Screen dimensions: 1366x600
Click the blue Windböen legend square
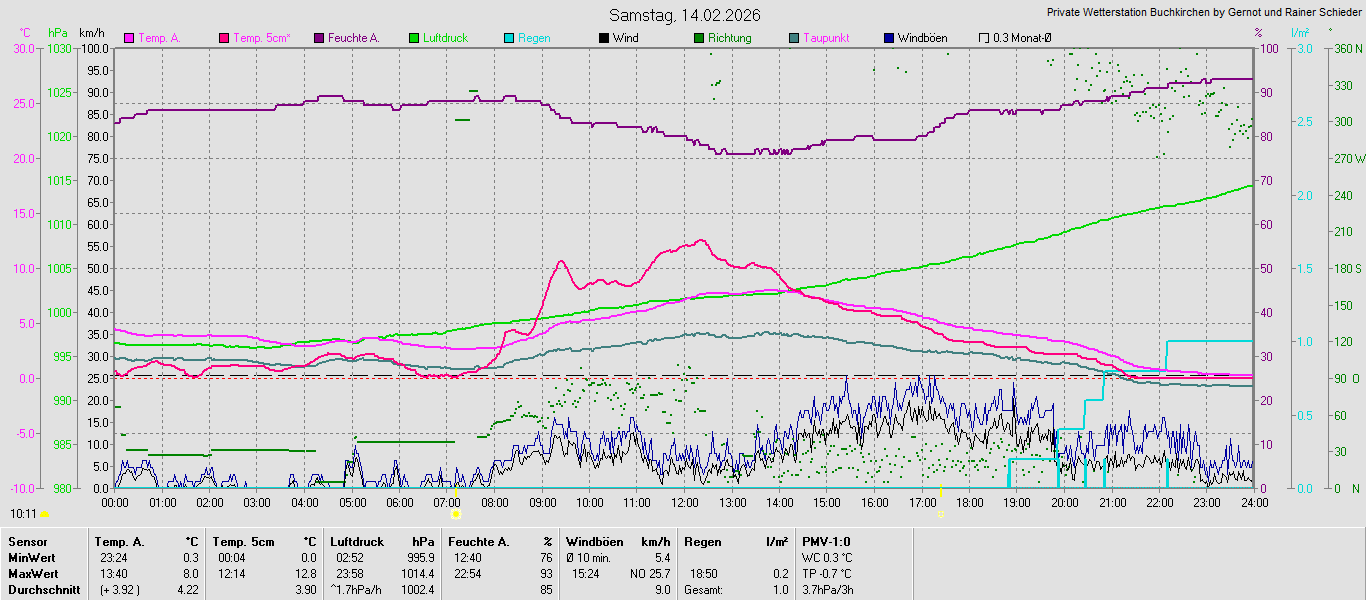889,38
